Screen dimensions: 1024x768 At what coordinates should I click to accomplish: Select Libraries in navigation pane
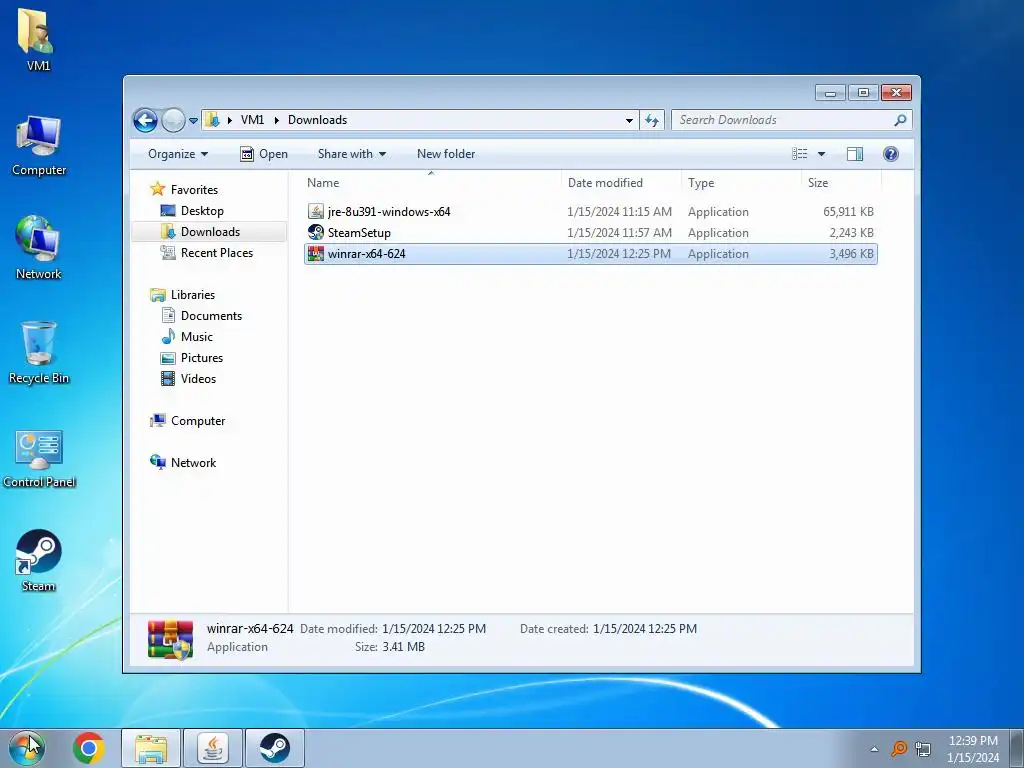183,295
